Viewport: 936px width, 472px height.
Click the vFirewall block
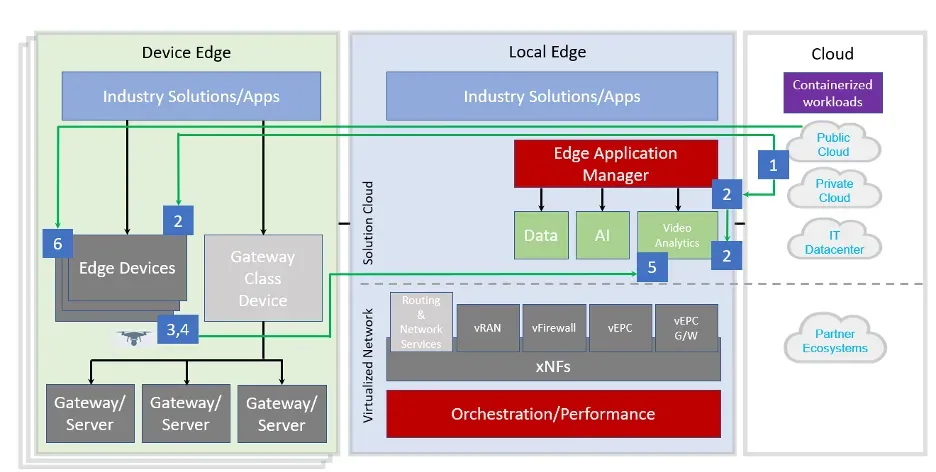pos(552,328)
